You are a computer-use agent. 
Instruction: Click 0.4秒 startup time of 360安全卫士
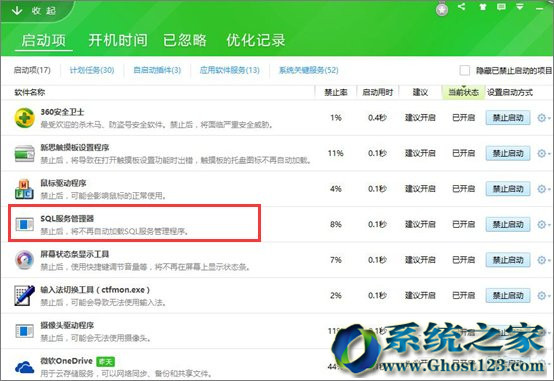coord(377,118)
